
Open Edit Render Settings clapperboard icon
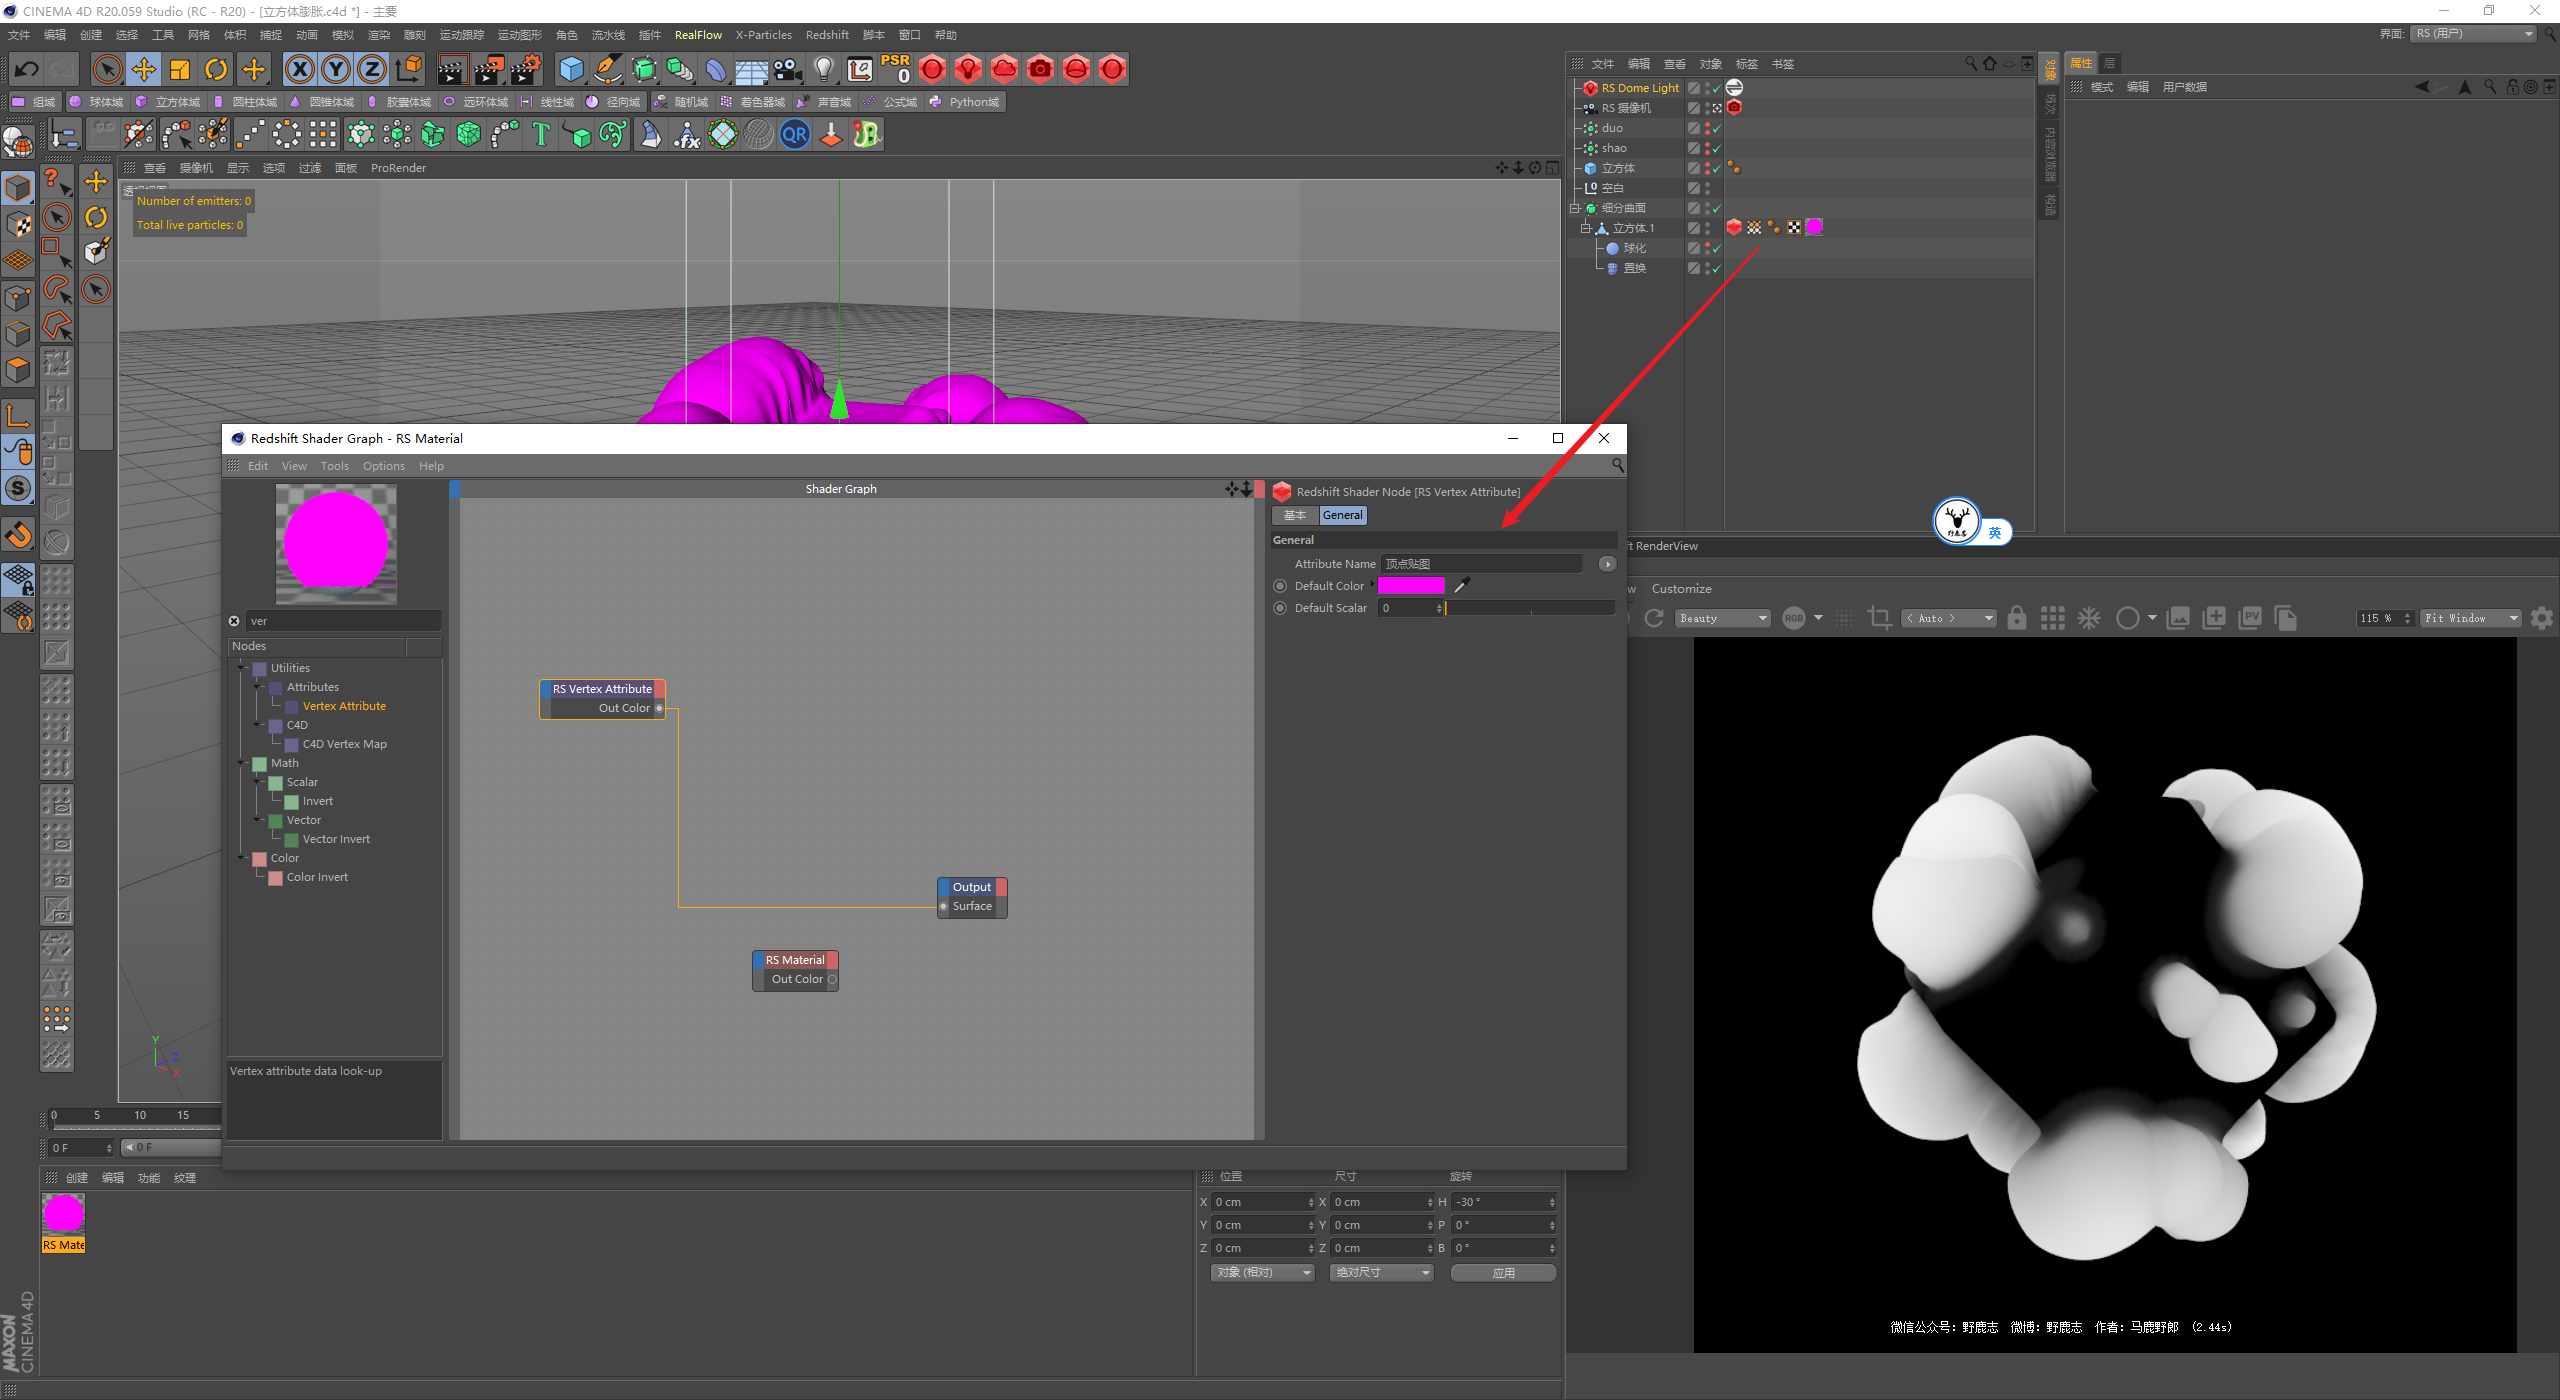point(526,69)
